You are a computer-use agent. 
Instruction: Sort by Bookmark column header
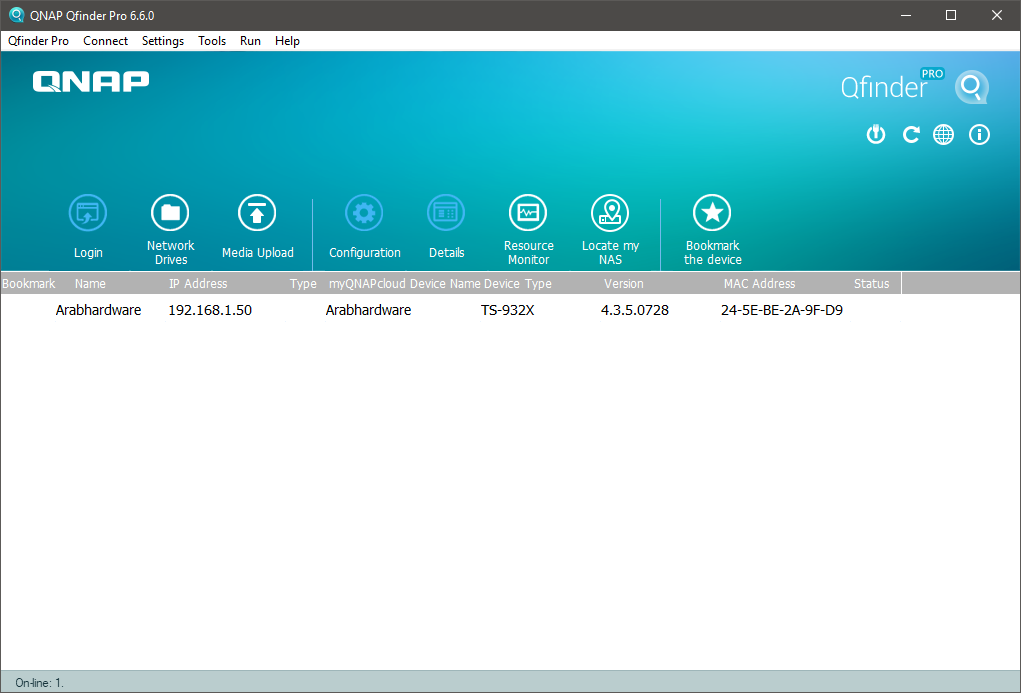coord(29,284)
